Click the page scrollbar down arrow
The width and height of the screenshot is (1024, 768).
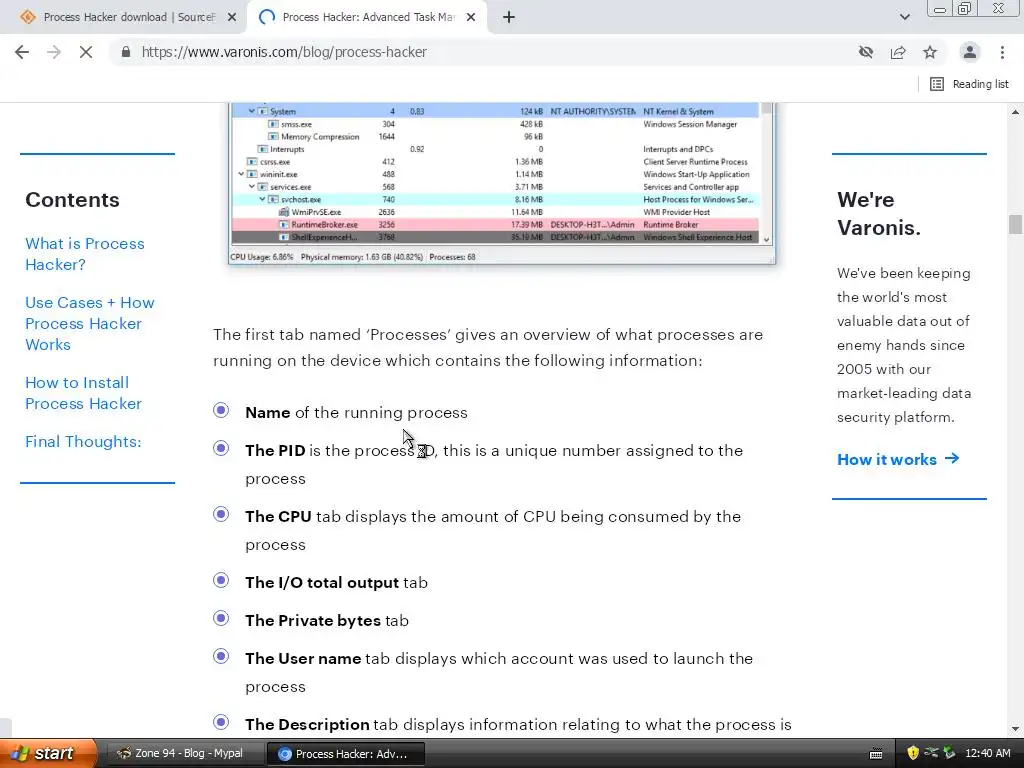pos(1015,729)
